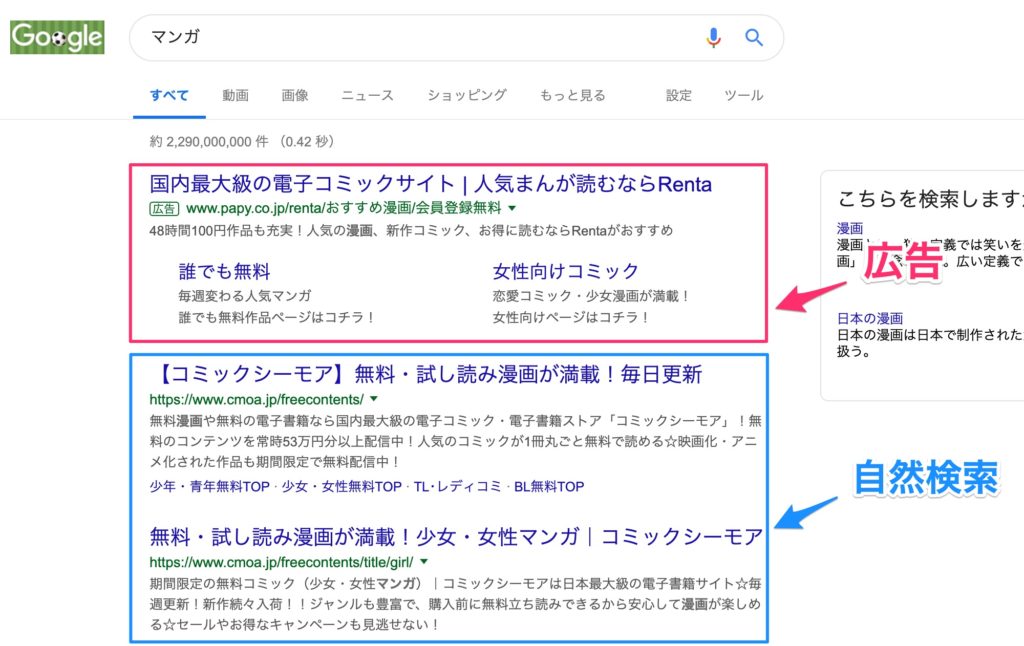Open the 【コミックシーモア】無料・試し読み漫画が満載 result
1024x646 pixels.
(428, 374)
